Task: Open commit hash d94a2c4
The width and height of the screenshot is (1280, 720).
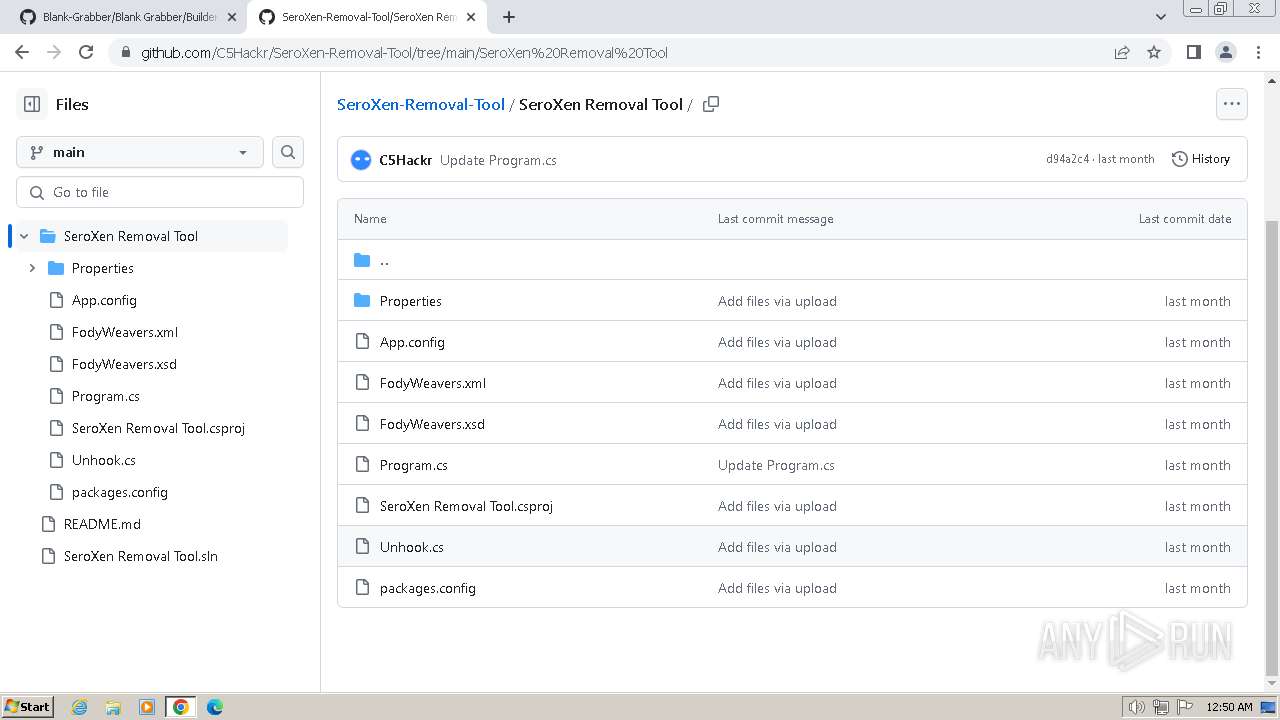Action: [x=1068, y=159]
